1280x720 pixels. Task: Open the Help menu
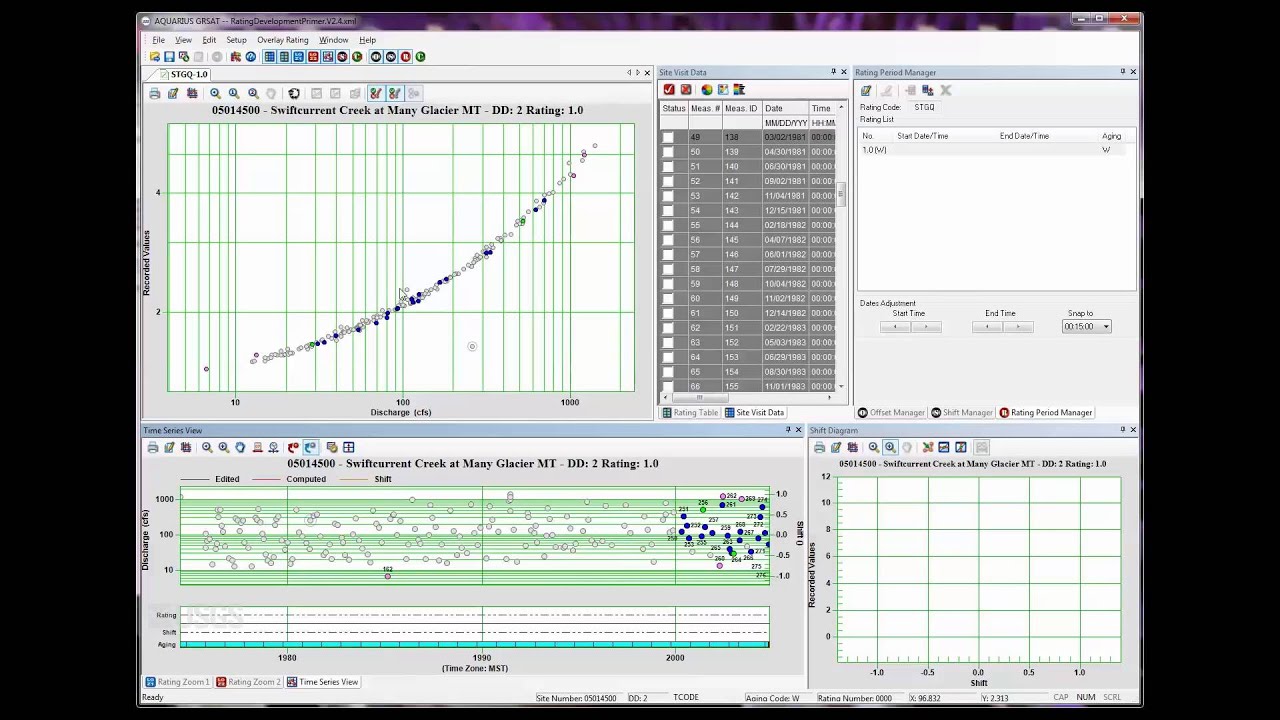367,40
